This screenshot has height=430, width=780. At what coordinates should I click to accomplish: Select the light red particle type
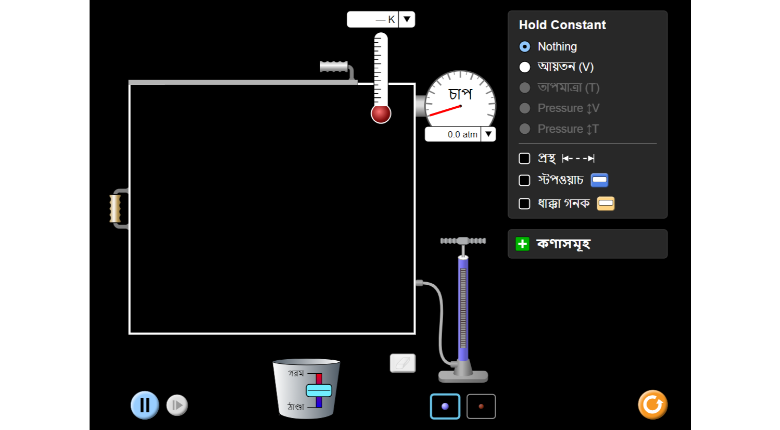click(481, 406)
